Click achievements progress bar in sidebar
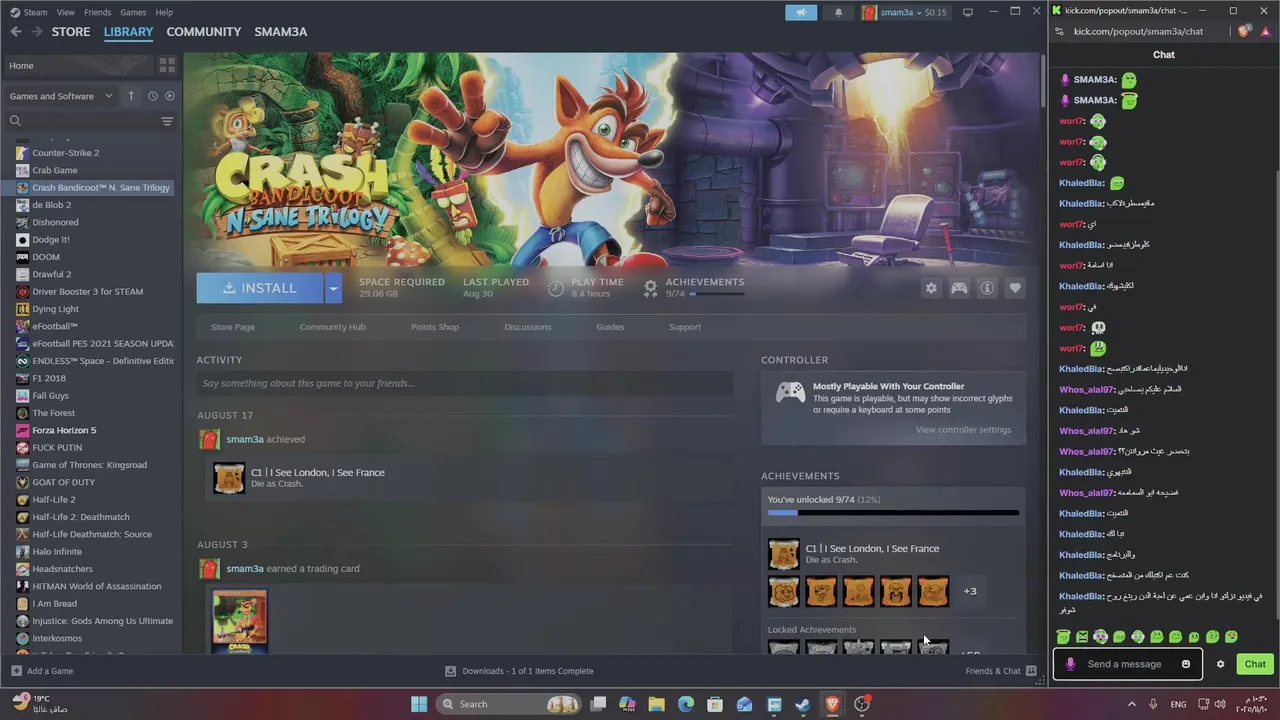Screen dimensions: 1280x720 pyautogui.click(x=893, y=513)
